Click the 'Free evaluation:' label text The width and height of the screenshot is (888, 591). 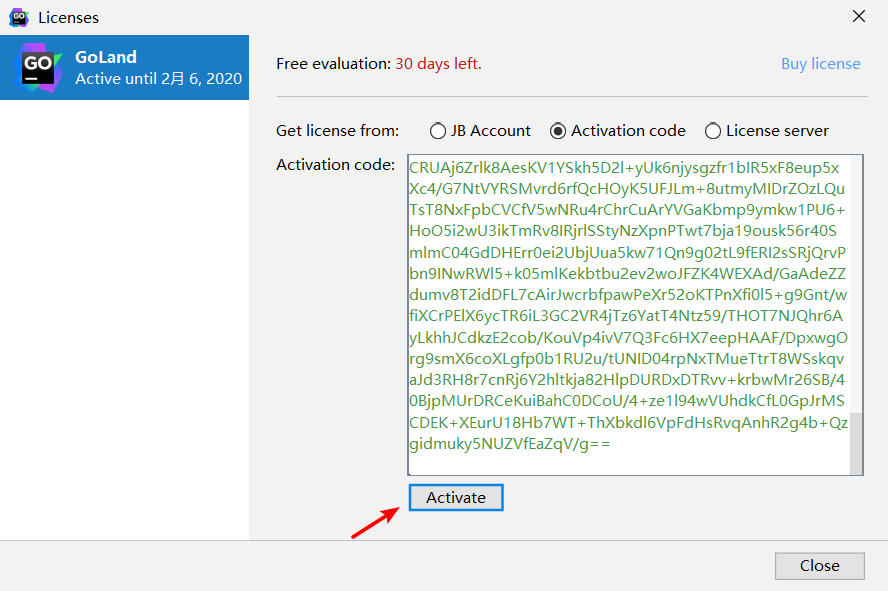[x=334, y=64]
